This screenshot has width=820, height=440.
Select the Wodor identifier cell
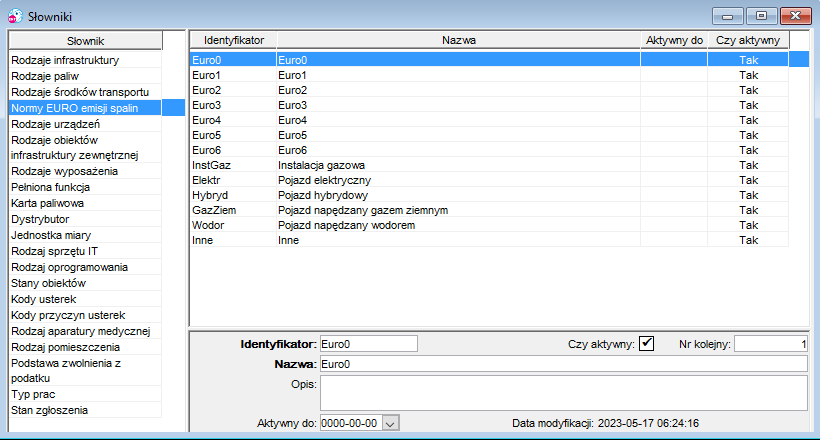[x=233, y=225]
